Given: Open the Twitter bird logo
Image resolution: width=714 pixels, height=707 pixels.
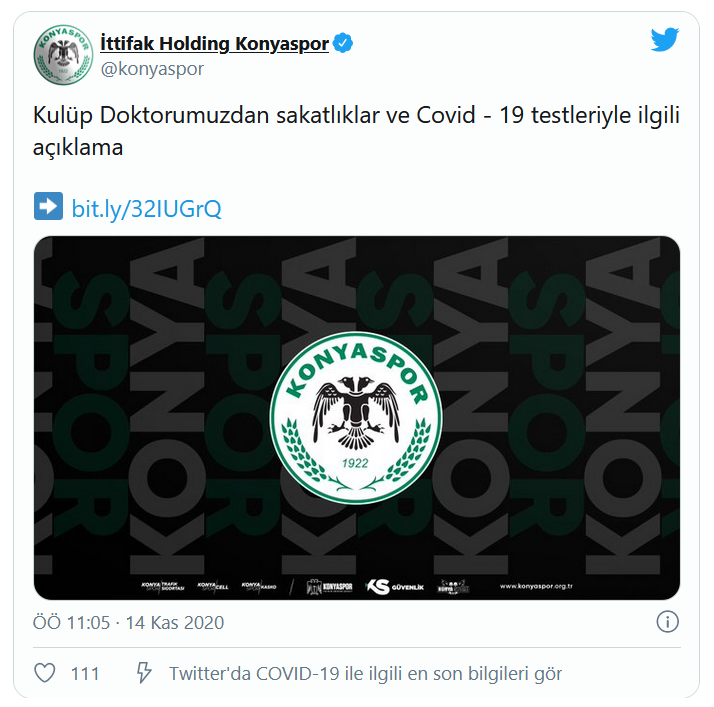Looking at the screenshot, I should [x=664, y=40].
